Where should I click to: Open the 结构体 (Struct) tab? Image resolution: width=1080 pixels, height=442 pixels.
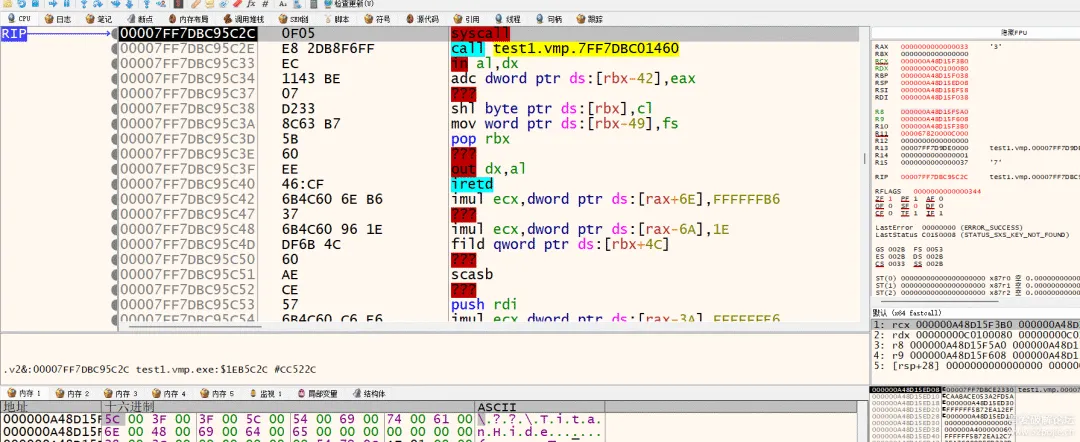pyautogui.click(x=369, y=394)
